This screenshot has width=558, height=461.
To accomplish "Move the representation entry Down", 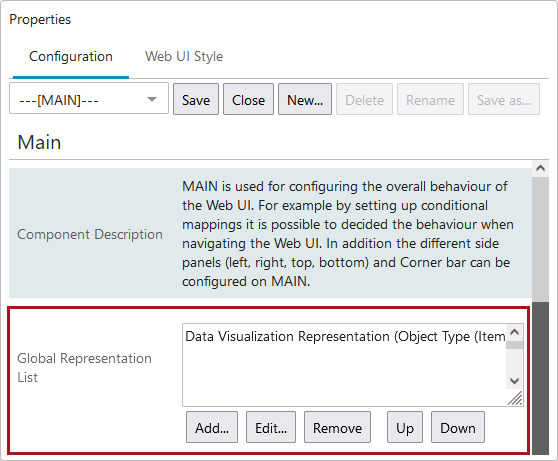I will click(x=458, y=427).
